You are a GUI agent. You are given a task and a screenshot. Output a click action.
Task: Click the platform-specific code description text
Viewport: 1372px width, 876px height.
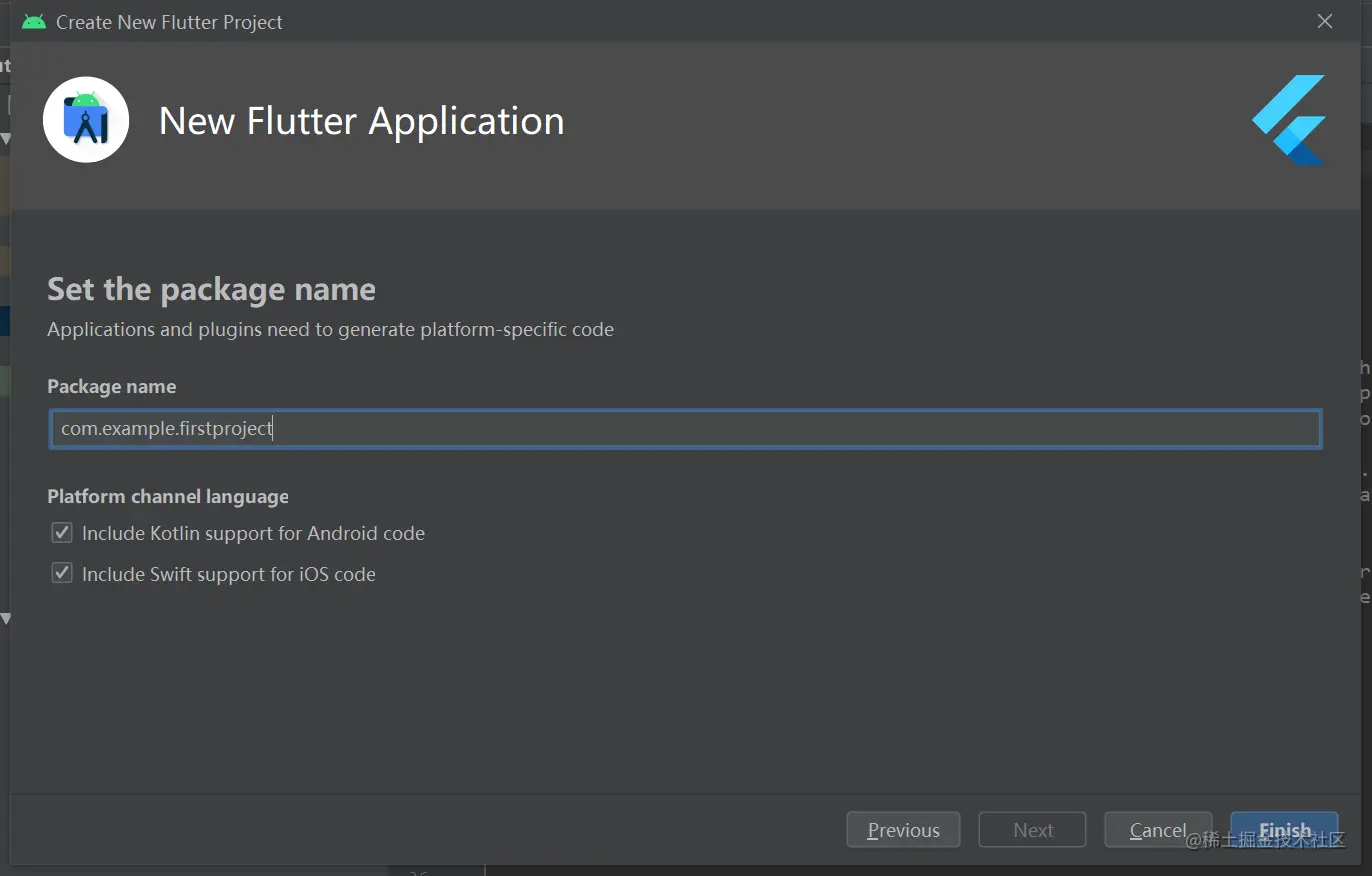331,329
